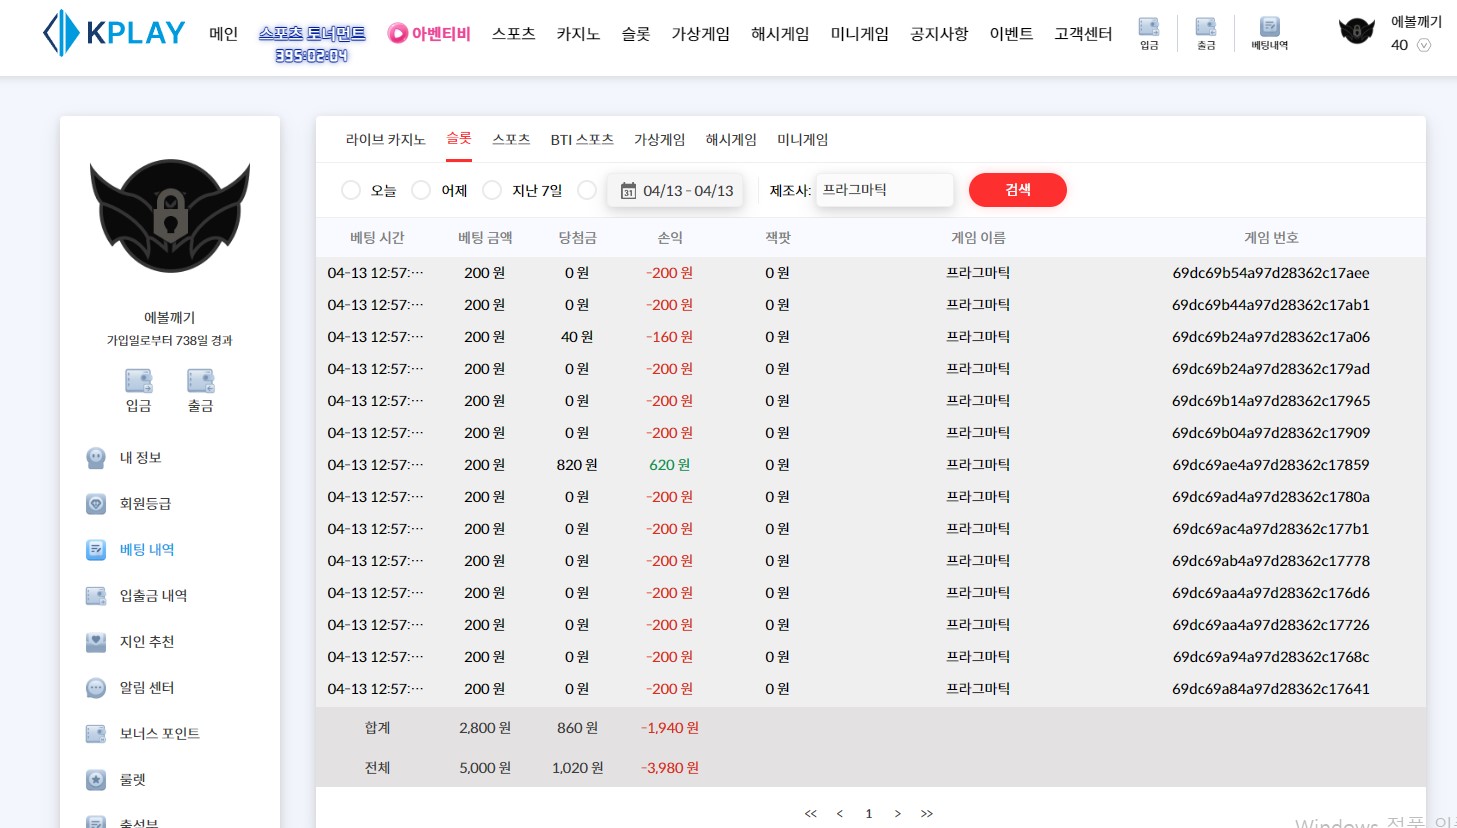Open the 04/13 - 04/13 date range picker
The width and height of the screenshot is (1457, 828).
tap(678, 190)
